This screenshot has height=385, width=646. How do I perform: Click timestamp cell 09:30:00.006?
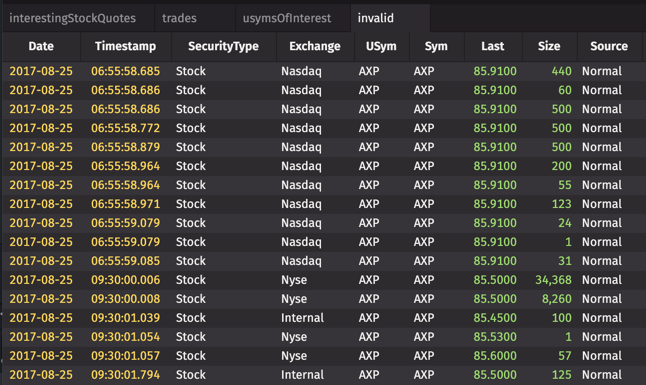click(125, 280)
